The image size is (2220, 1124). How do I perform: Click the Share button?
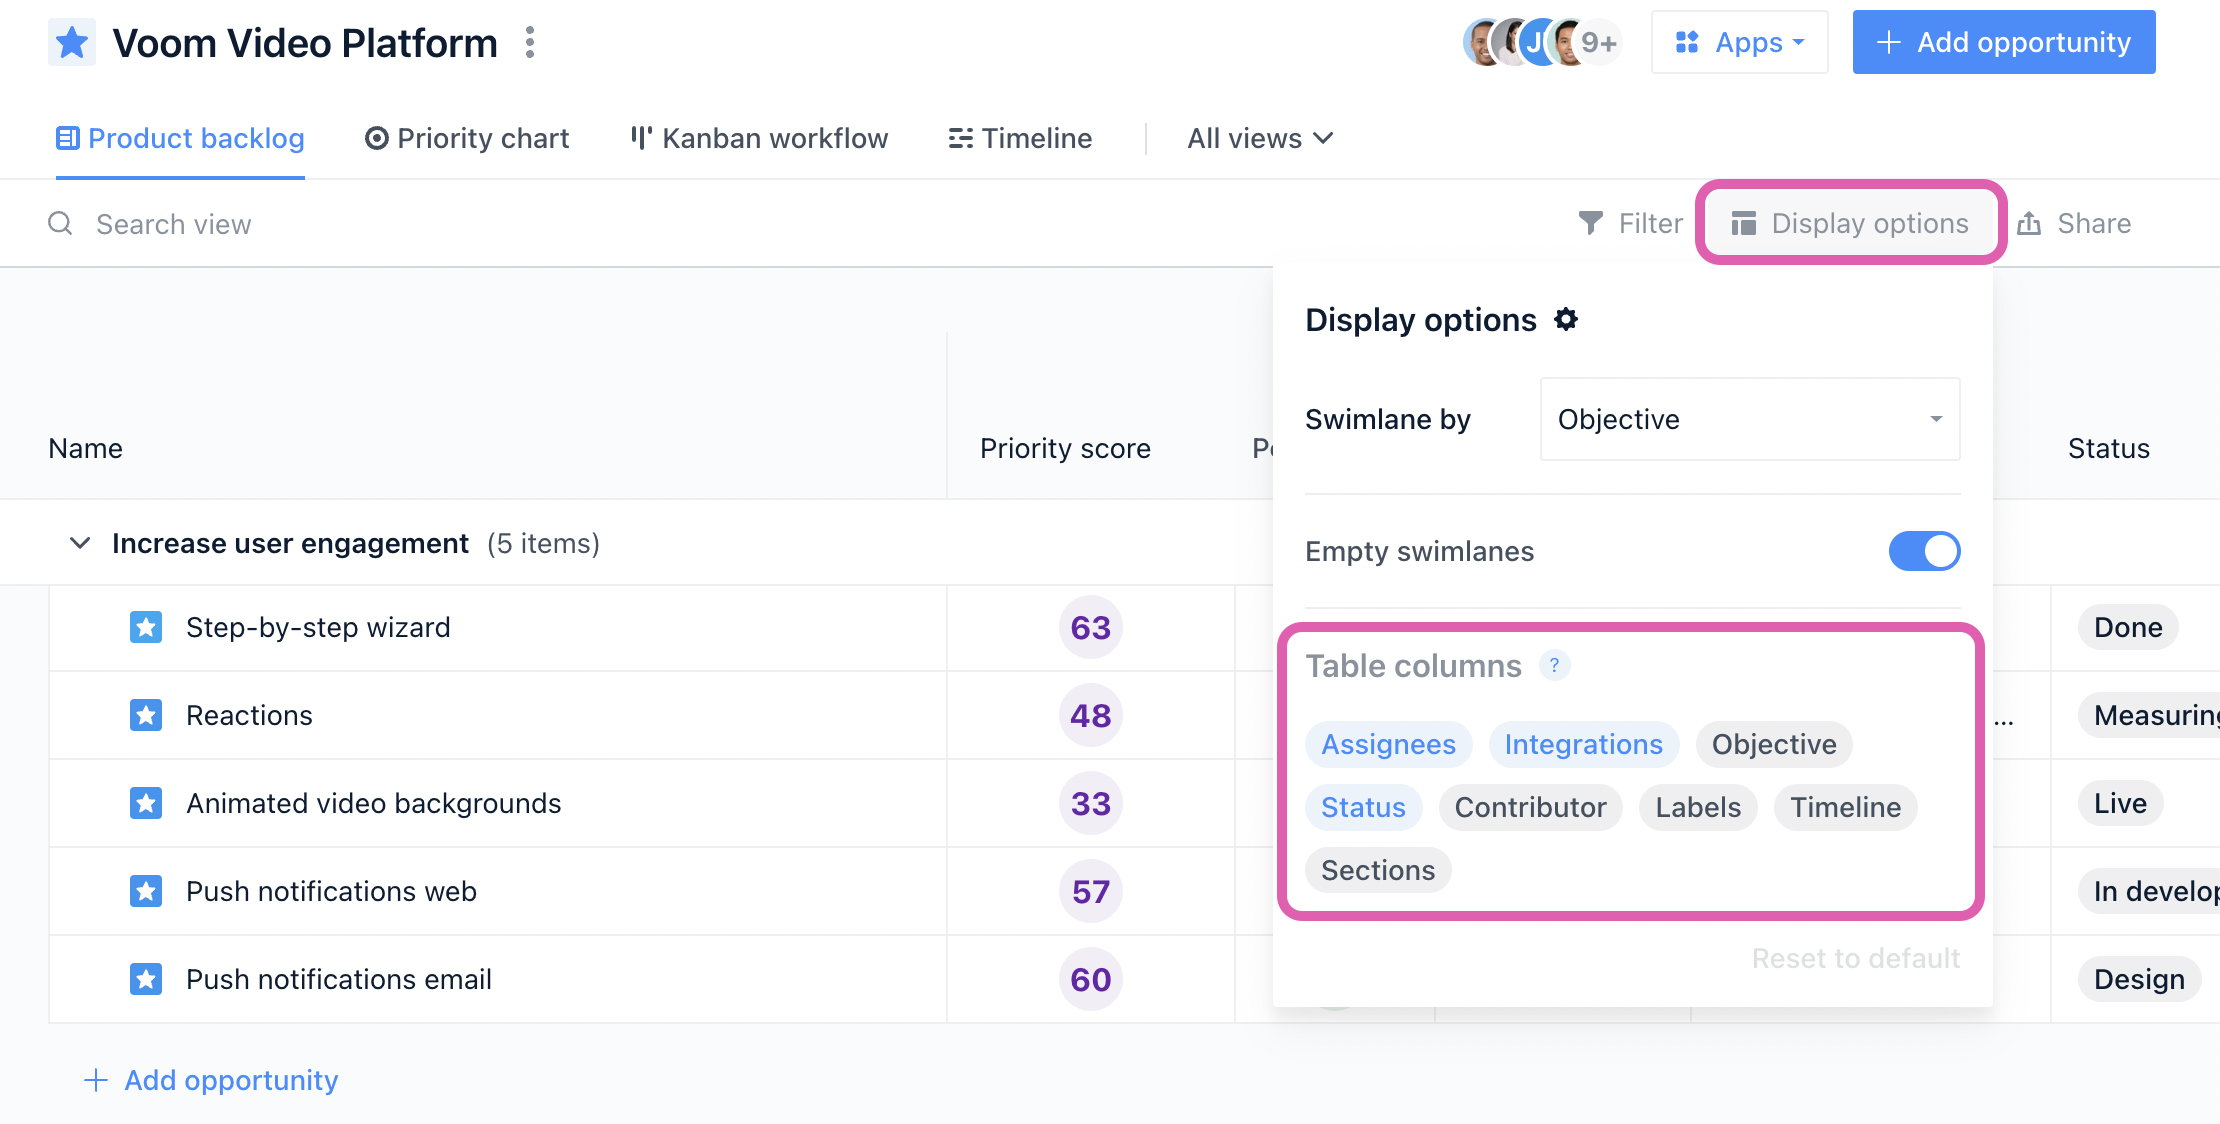(x=2074, y=223)
